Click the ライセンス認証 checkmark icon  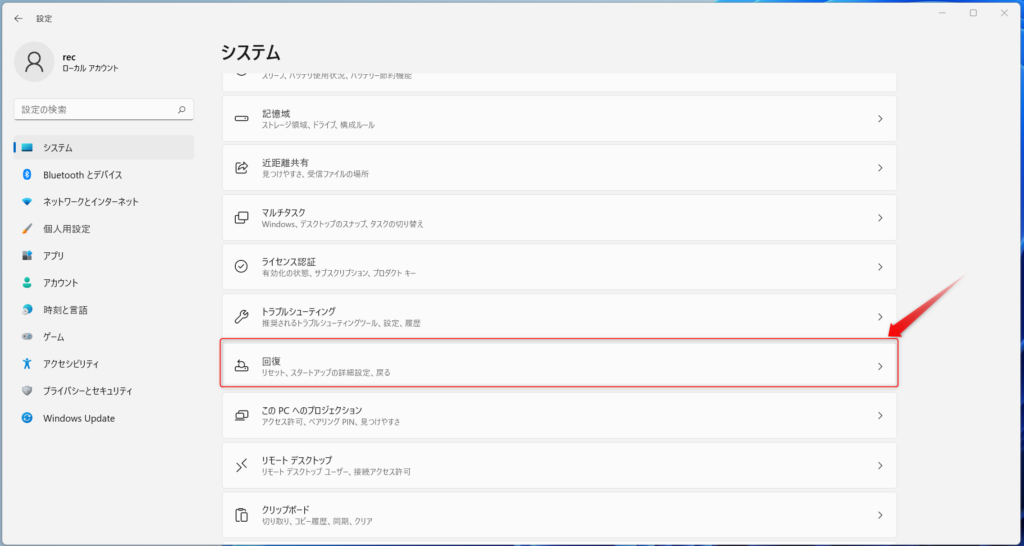(x=242, y=266)
